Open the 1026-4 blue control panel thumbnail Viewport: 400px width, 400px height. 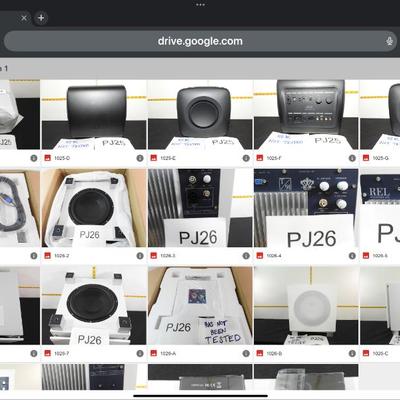point(306,208)
